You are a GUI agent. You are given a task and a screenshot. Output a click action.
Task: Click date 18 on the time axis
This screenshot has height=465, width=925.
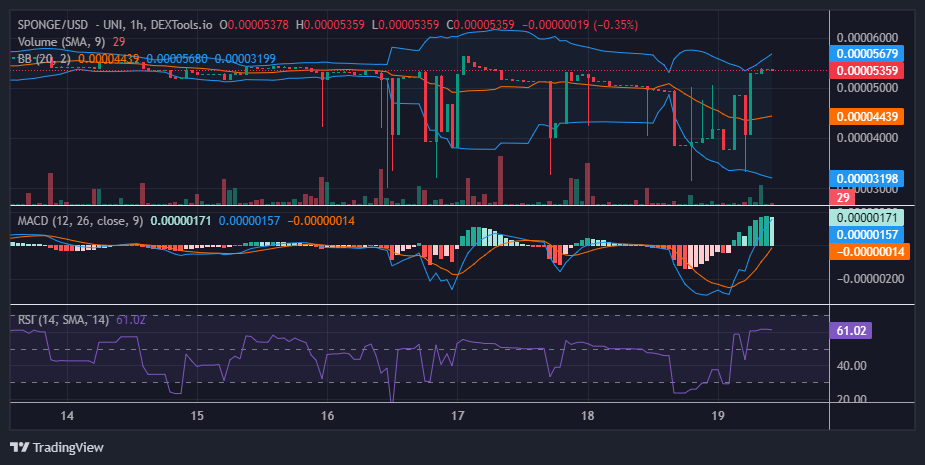(x=588, y=415)
